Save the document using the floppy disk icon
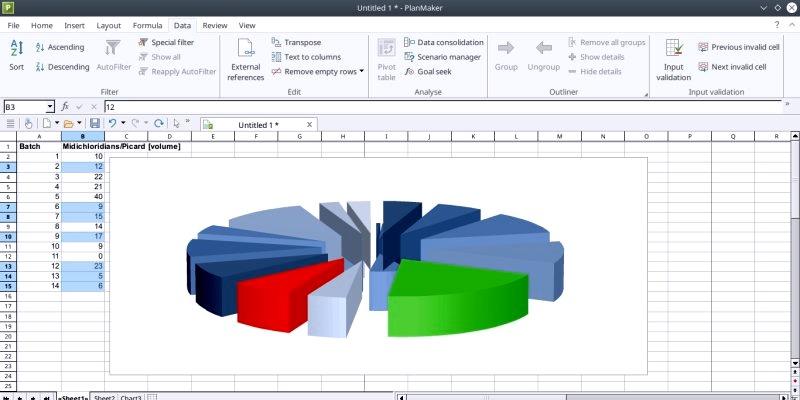Image resolution: width=800 pixels, height=400 pixels. pyautogui.click(x=95, y=123)
